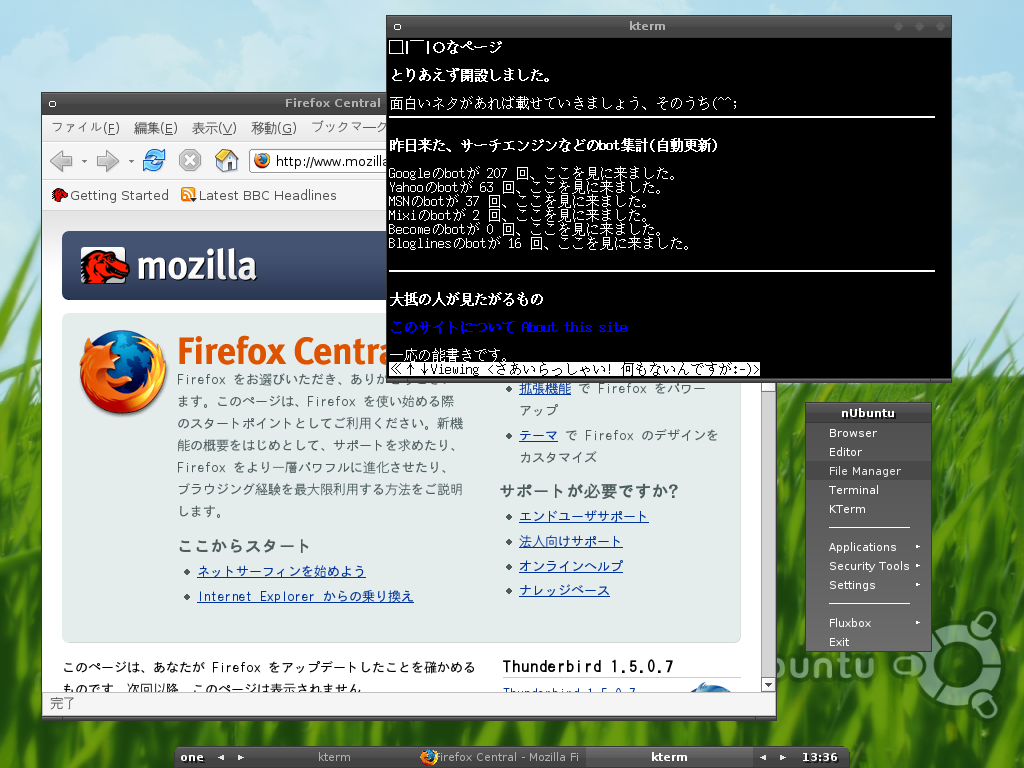
Task: Reload the page in Firefox
Action: coord(154,160)
